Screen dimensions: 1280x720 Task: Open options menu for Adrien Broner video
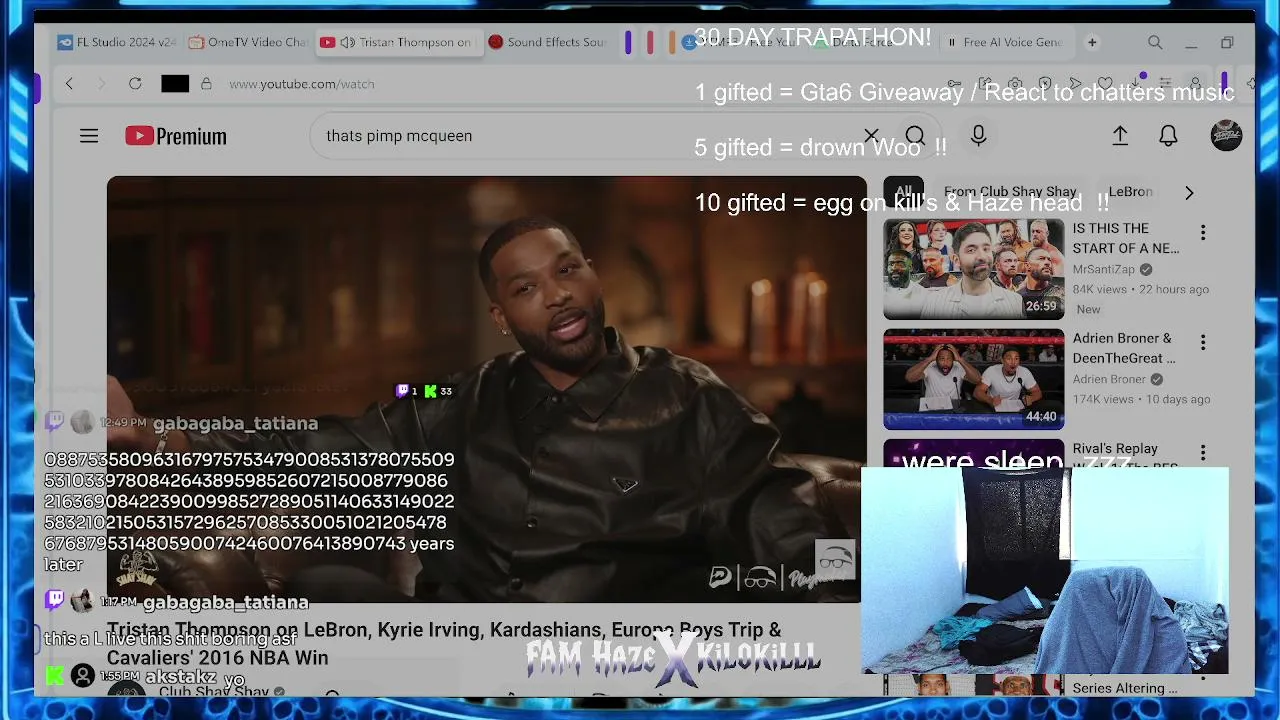point(1203,342)
